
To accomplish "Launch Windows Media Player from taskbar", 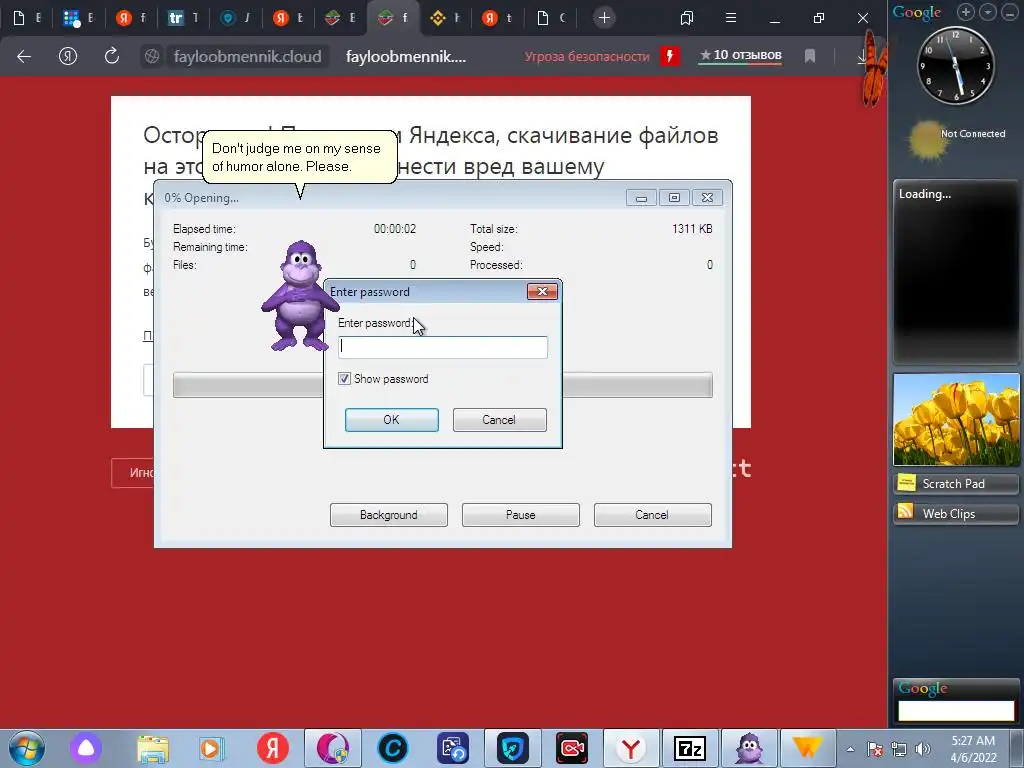I will (x=211, y=748).
